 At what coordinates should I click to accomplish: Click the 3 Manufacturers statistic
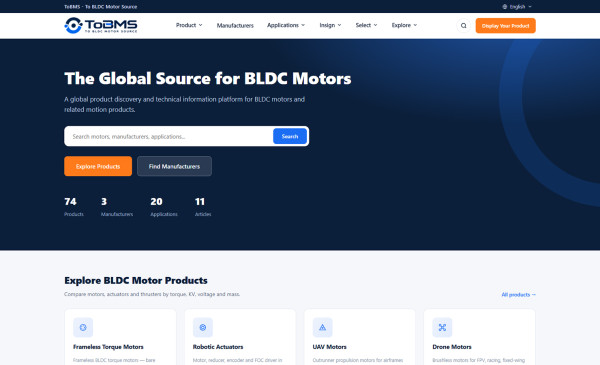click(x=117, y=207)
